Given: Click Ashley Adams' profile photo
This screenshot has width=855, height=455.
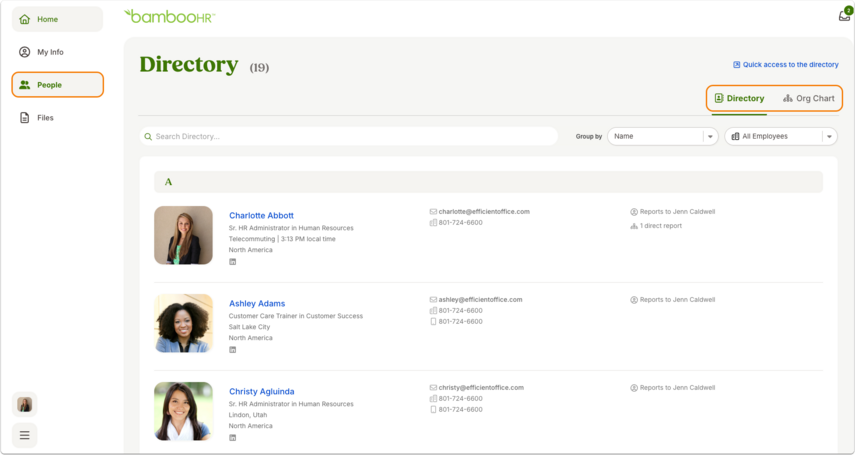Looking at the screenshot, I should pyautogui.click(x=183, y=323).
